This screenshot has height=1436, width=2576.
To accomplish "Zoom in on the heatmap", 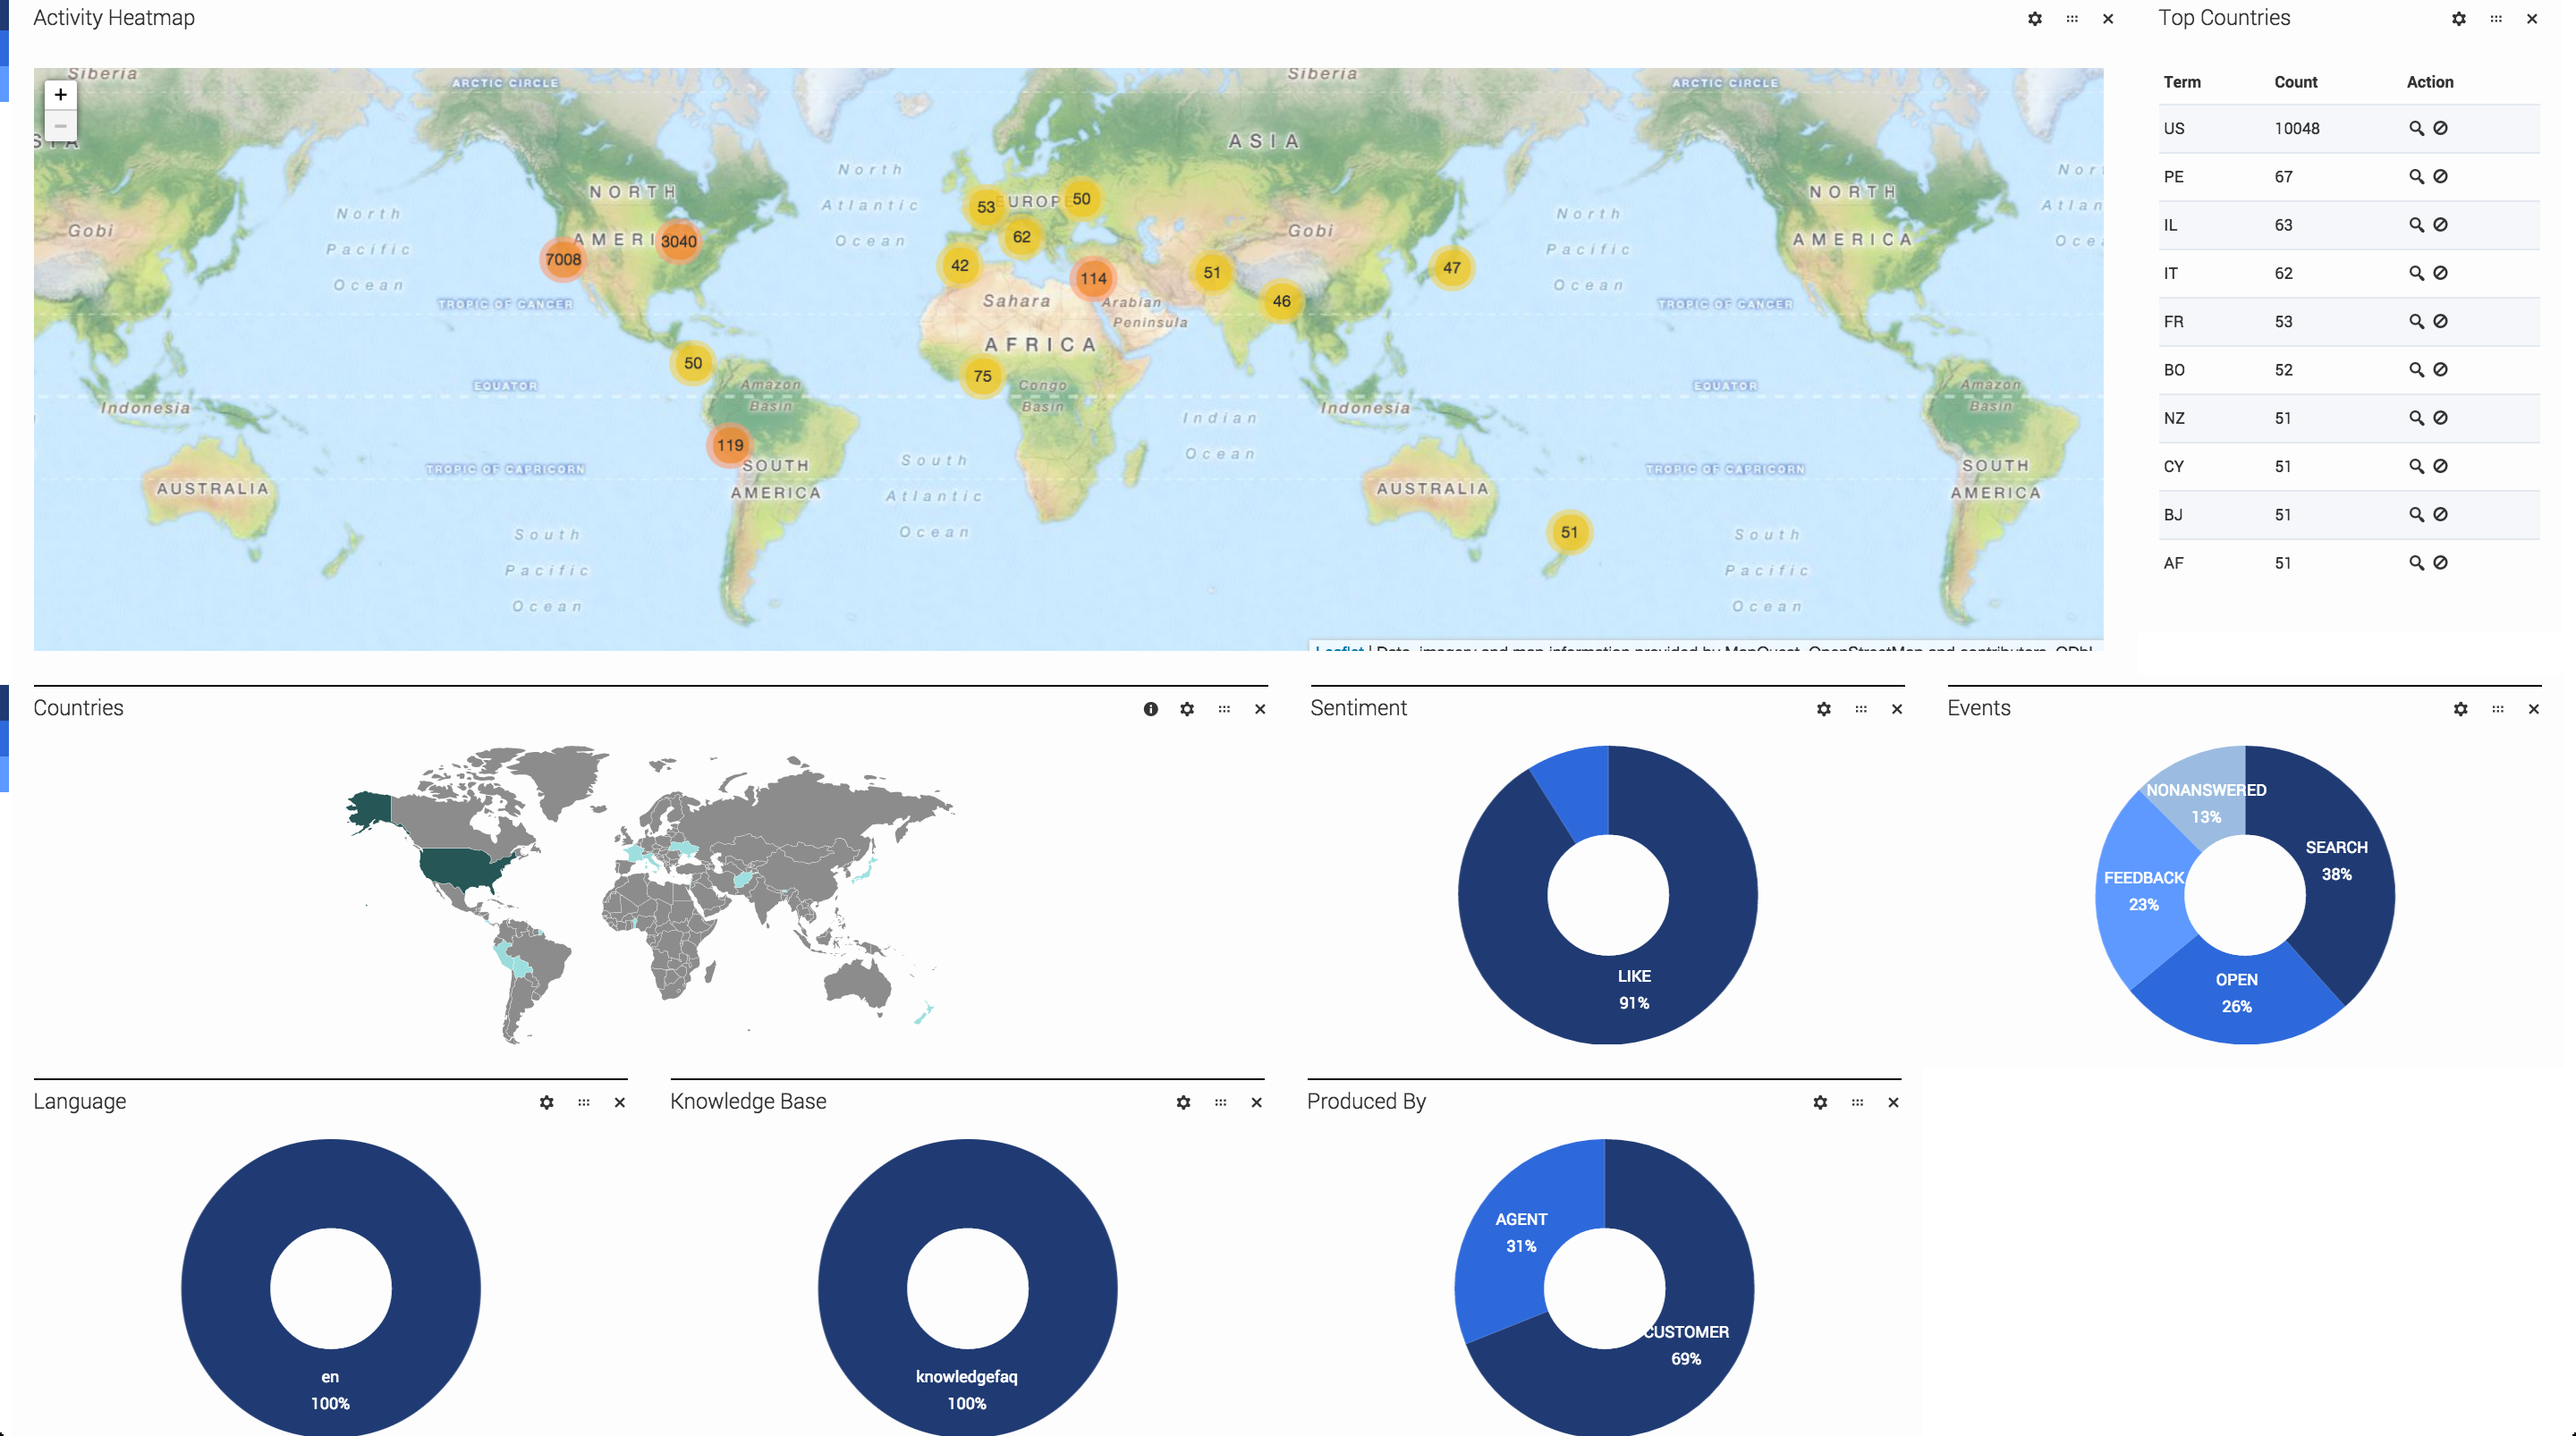I will [x=60, y=95].
